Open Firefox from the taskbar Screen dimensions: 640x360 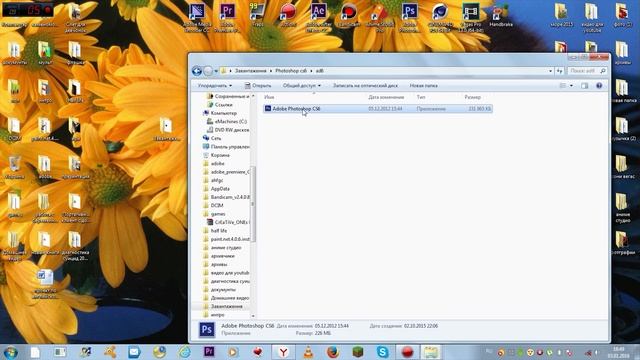[x=333, y=352]
